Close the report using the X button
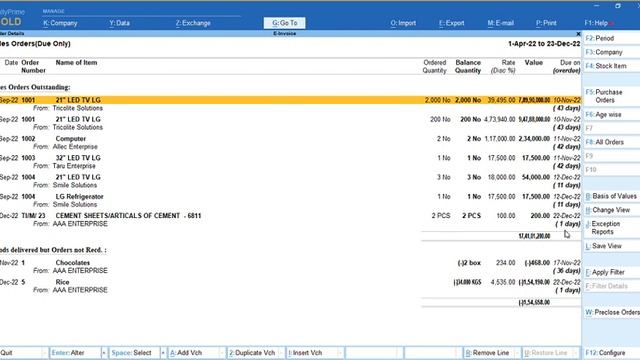The height and width of the screenshot is (360, 640). [578, 34]
